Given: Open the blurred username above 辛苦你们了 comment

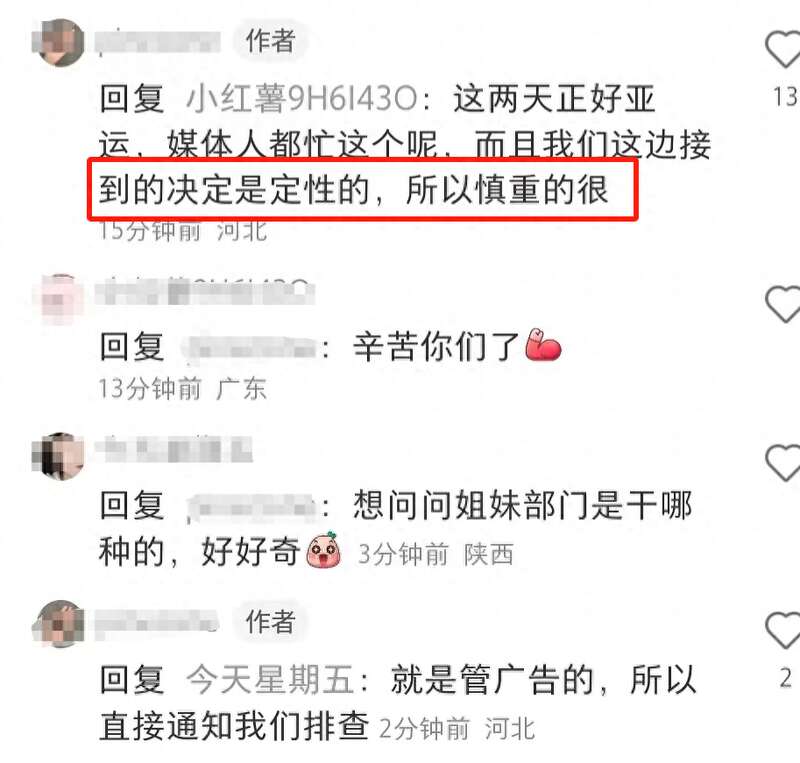Looking at the screenshot, I should click(x=205, y=292).
